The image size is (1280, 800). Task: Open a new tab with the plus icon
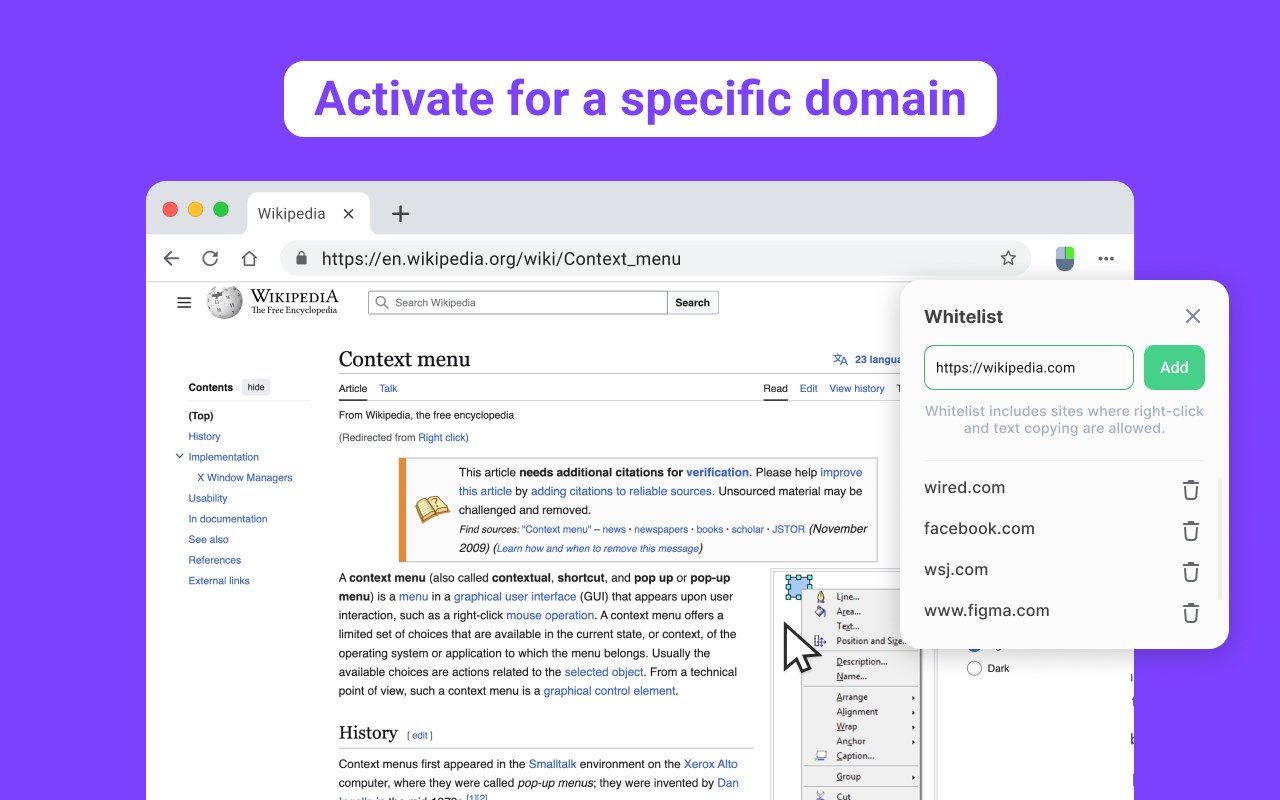click(400, 213)
